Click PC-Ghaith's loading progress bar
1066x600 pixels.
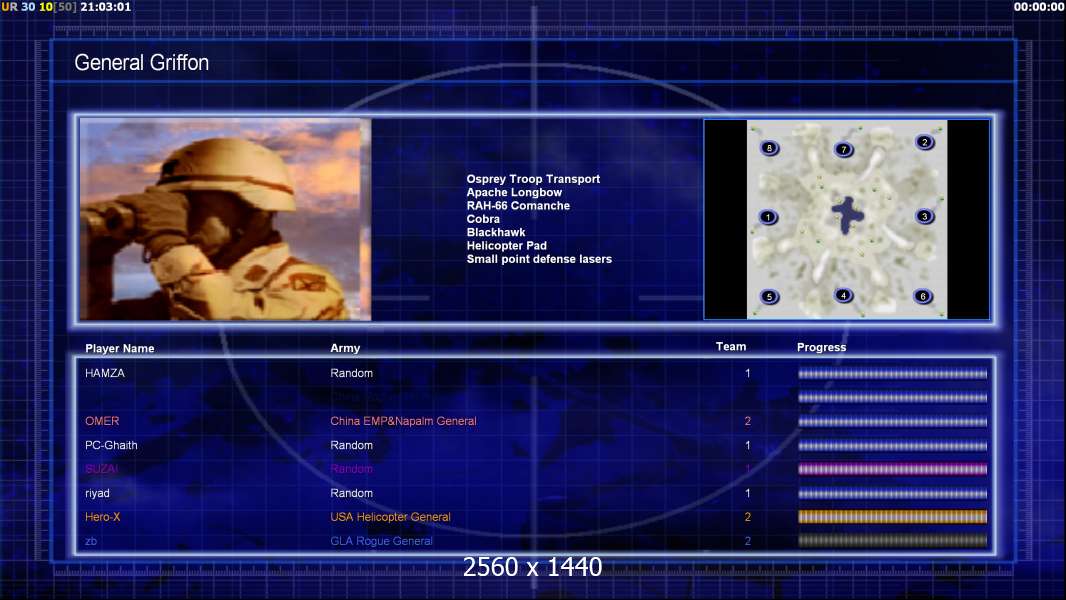tap(893, 446)
